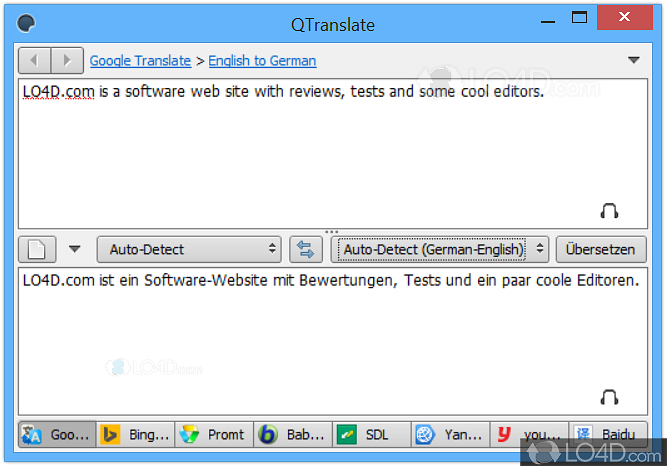Open the source language Auto-Detect dropdown

[x=189, y=249]
